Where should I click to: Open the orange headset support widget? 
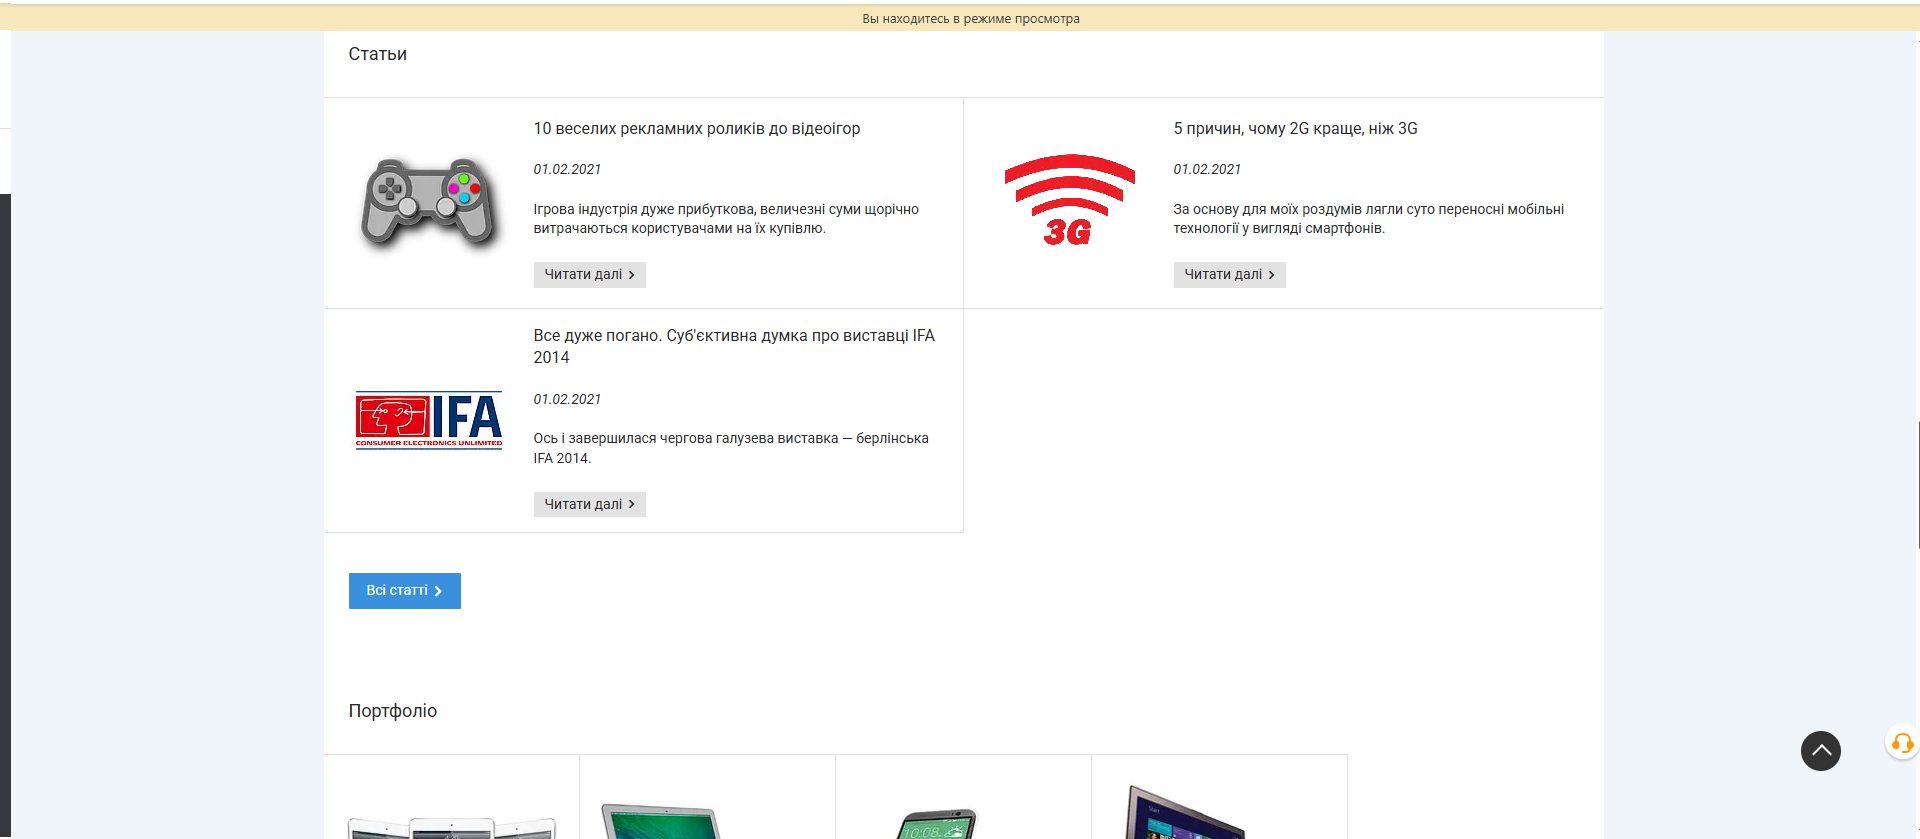coord(1902,743)
